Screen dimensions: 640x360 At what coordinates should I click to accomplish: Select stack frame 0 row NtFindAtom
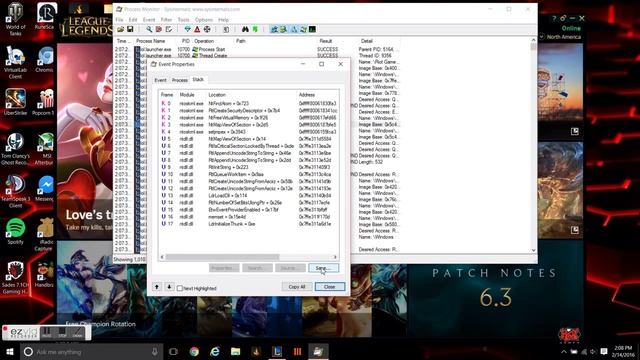click(x=249, y=103)
